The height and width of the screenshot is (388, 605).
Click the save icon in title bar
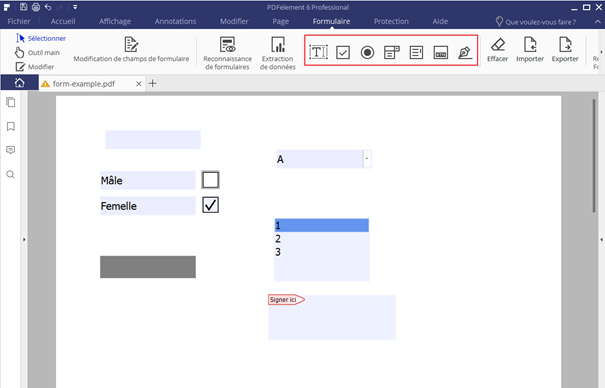point(24,7)
